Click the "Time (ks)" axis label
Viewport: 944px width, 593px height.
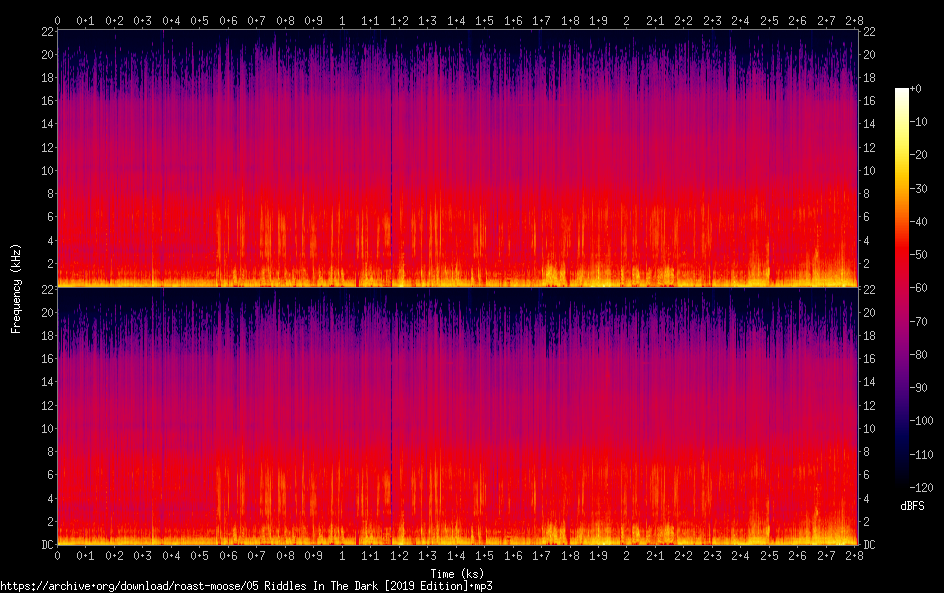tap(456, 573)
